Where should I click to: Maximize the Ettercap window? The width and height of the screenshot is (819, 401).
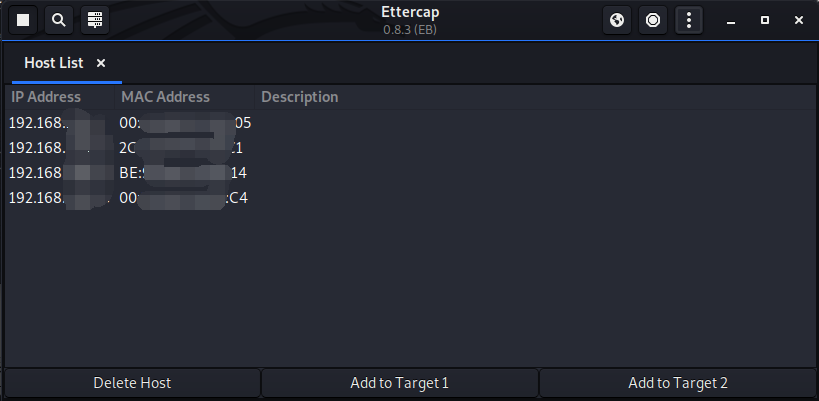[765, 20]
